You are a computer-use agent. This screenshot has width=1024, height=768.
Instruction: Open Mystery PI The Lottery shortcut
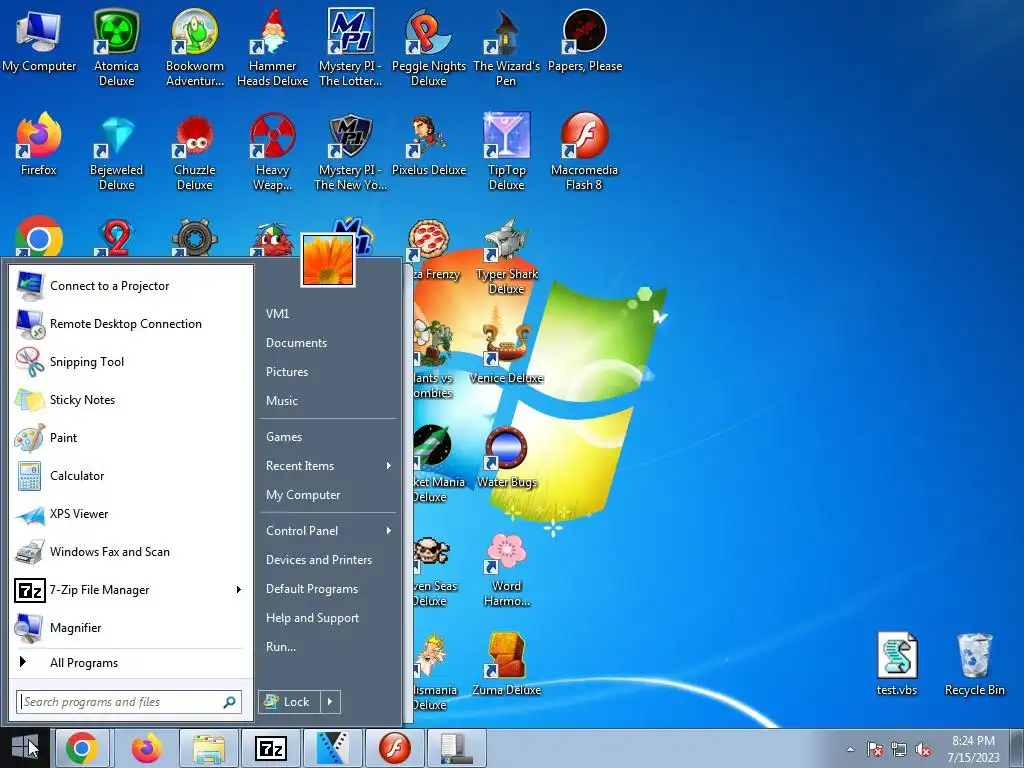[351, 48]
